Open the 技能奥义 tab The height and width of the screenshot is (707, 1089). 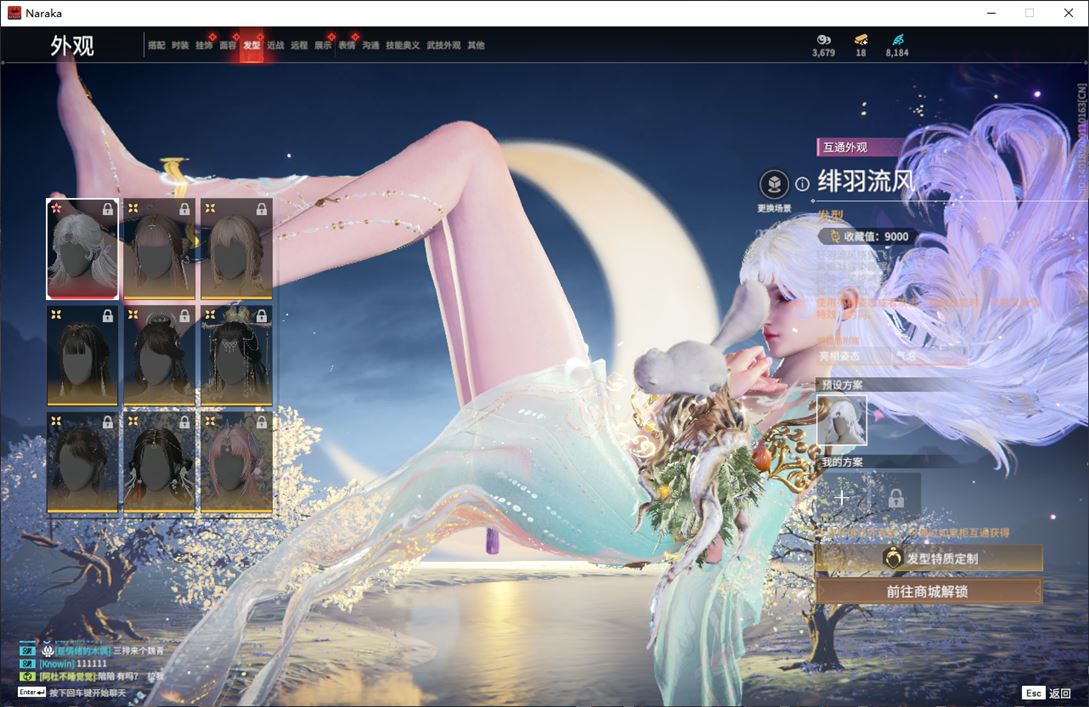403,45
